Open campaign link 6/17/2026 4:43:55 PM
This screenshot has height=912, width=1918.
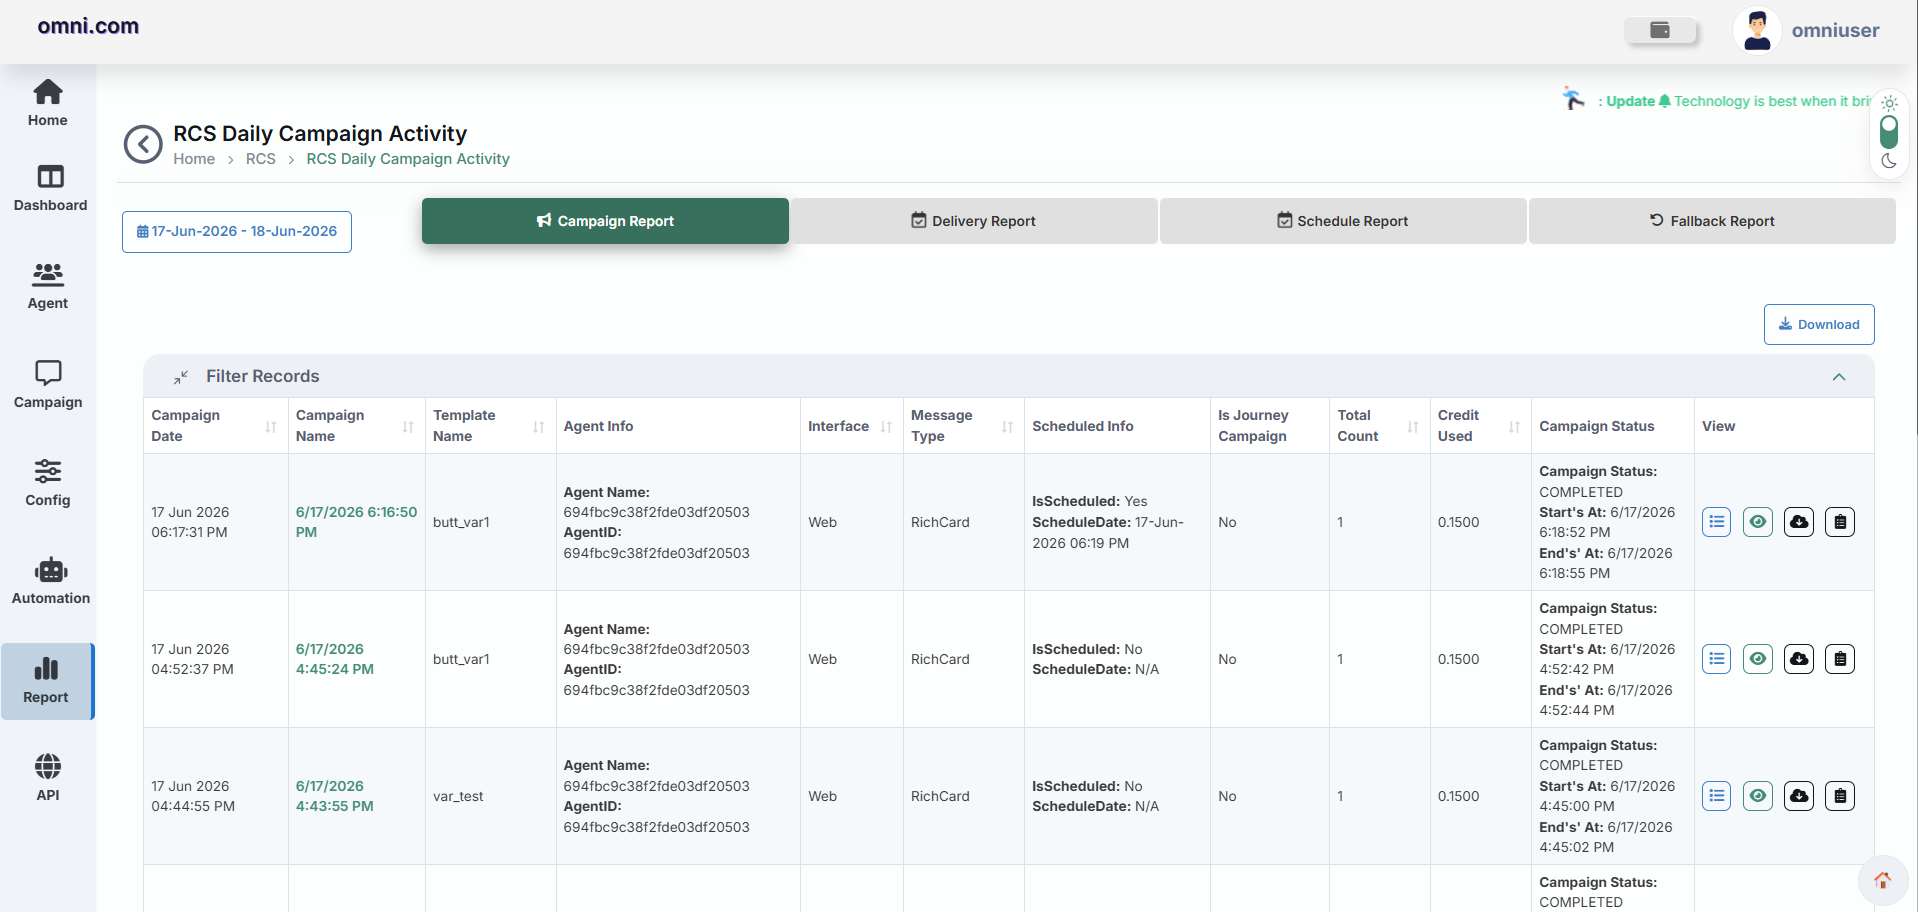click(x=335, y=796)
